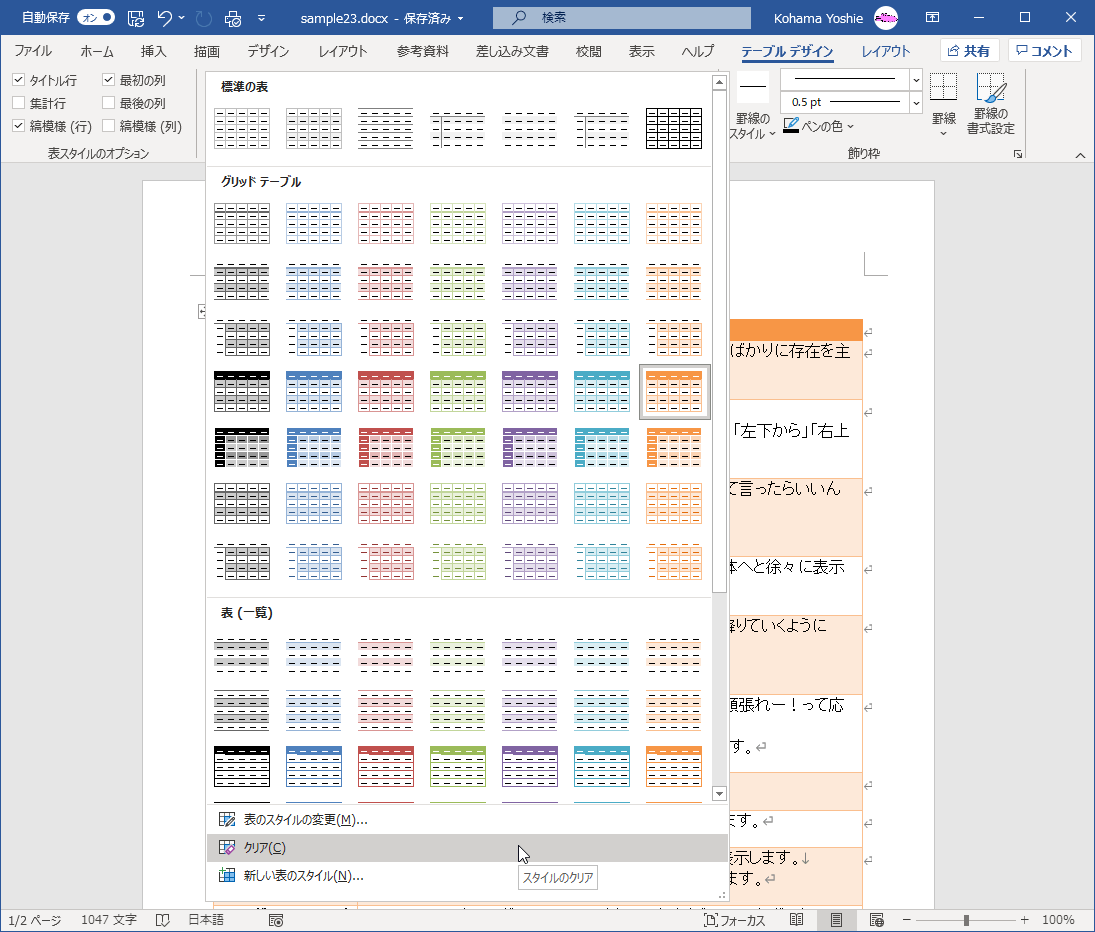1095x932 pixels.
Task: Click the 1/2 ページ page indicator
Action: [34, 920]
